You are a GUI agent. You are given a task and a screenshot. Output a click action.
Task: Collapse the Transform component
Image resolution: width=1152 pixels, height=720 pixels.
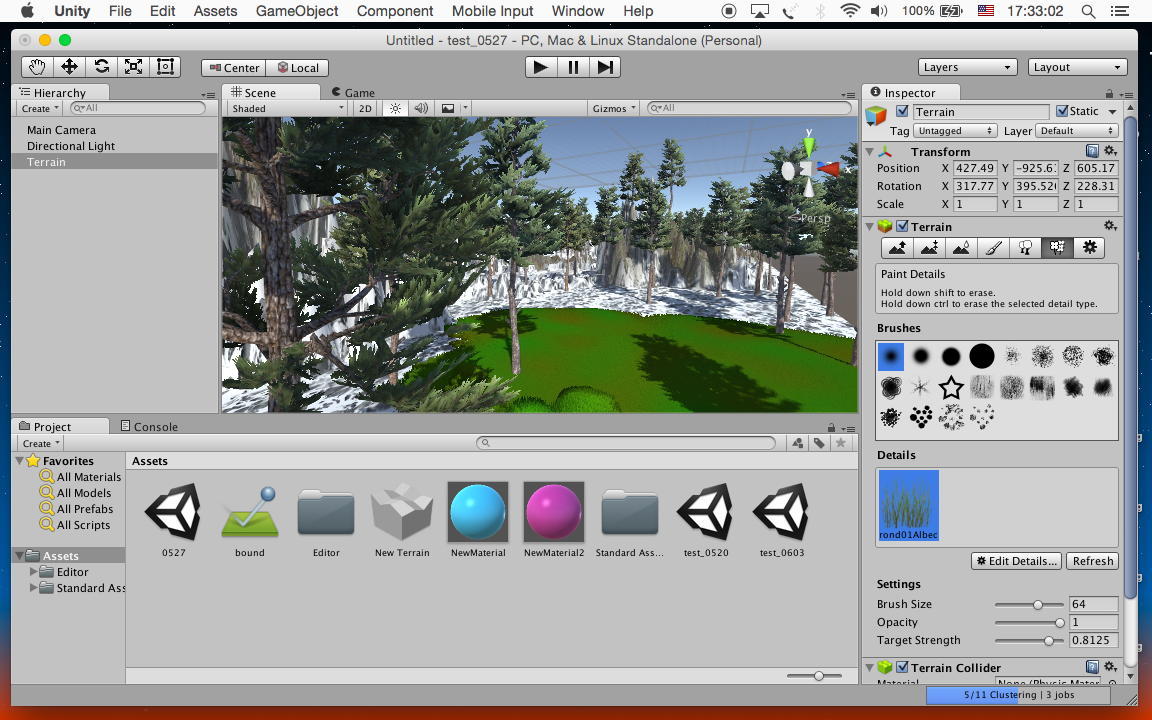(x=870, y=151)
